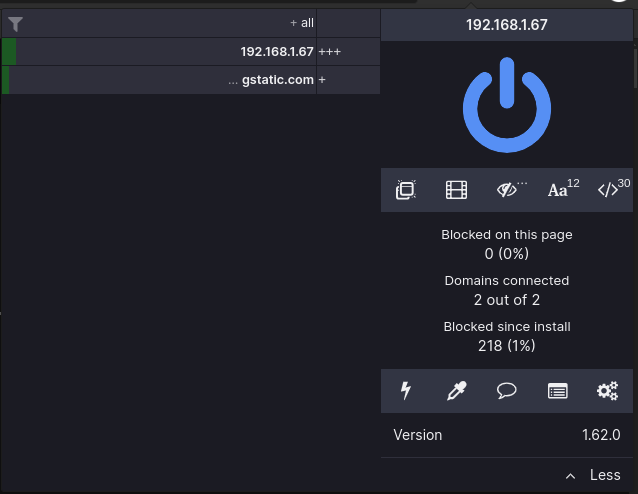Screen dimensions: 638x494
Task: Toggle the block all popups icon
Action: pyautogui.click(x=405, y=190)
